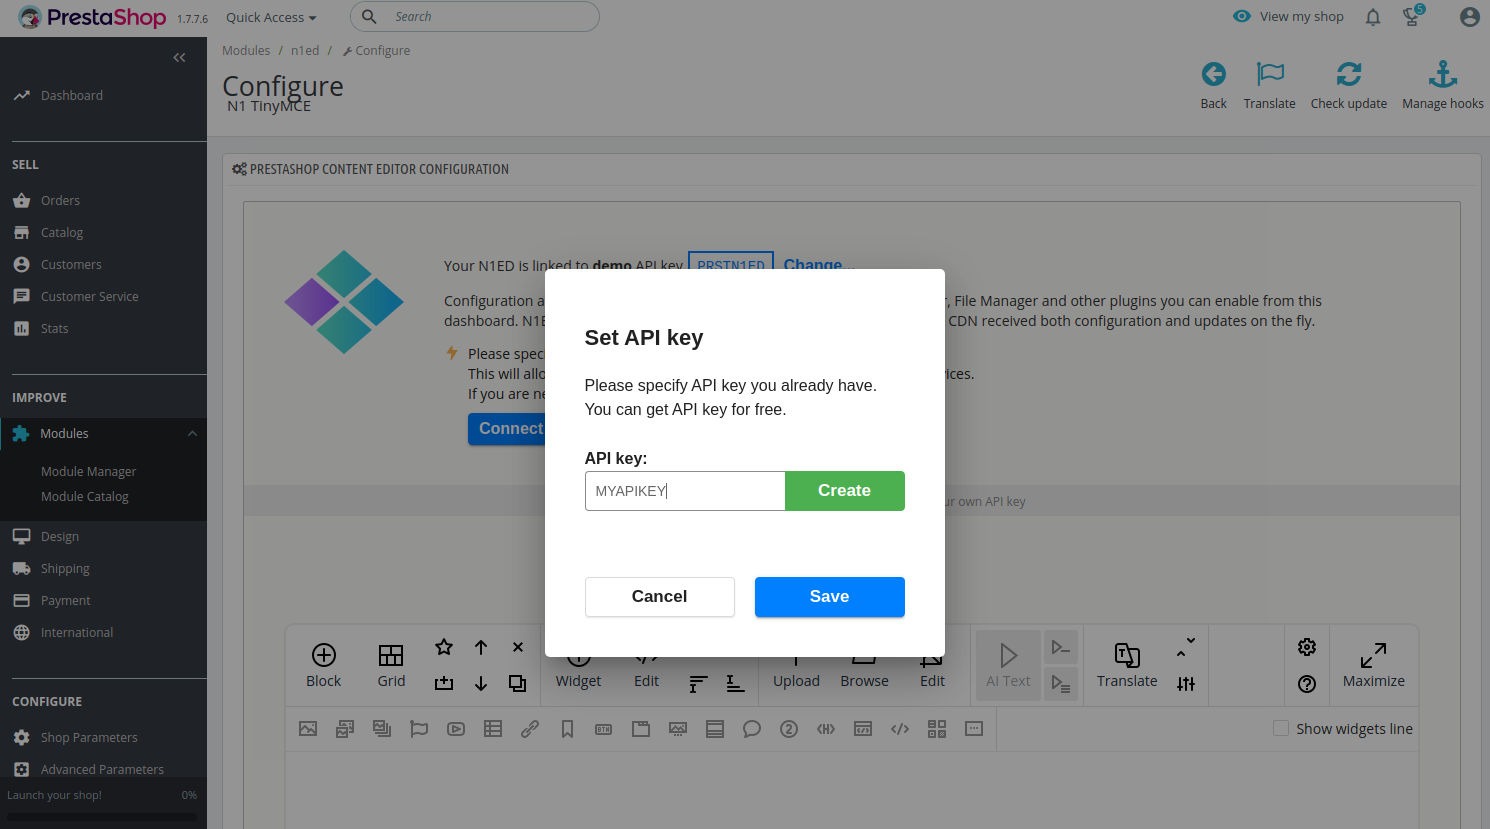
Task: Click the move down arrow icon
Action: tap(481, 684)
